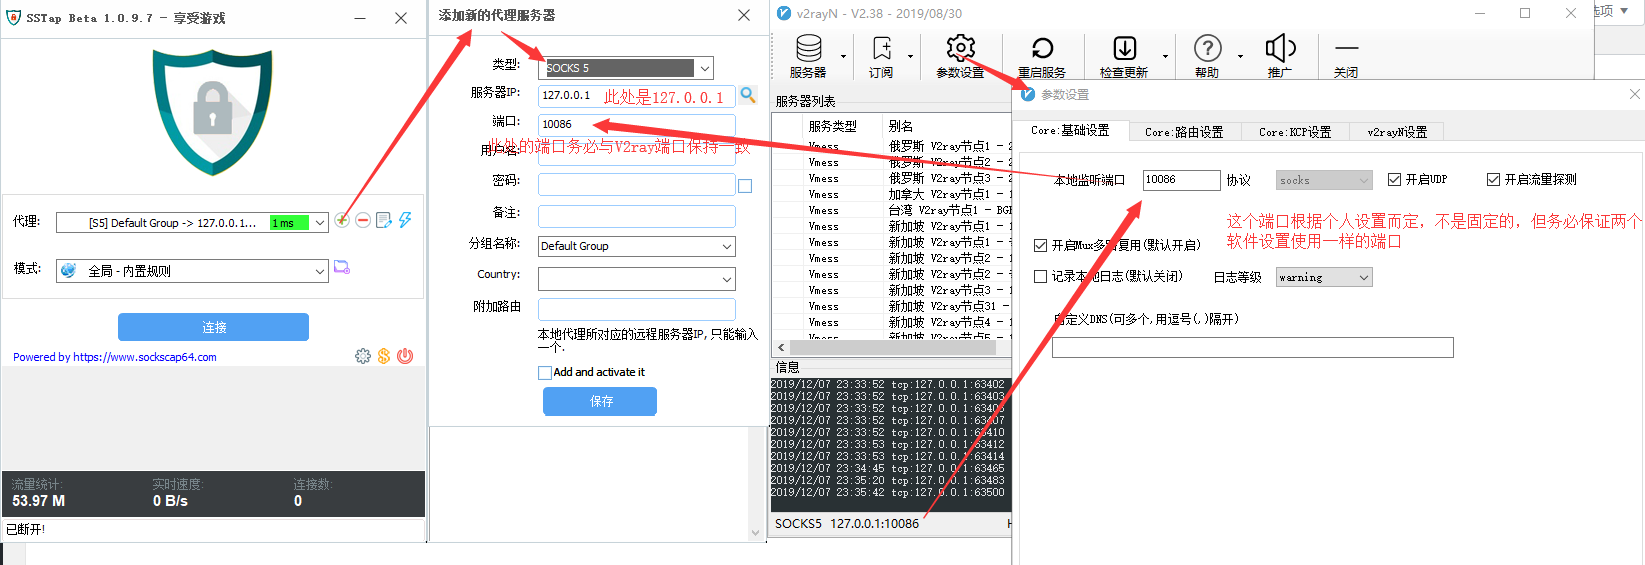
Task: Click the 服务类型 column header in server list
Action: click(832, 126)
